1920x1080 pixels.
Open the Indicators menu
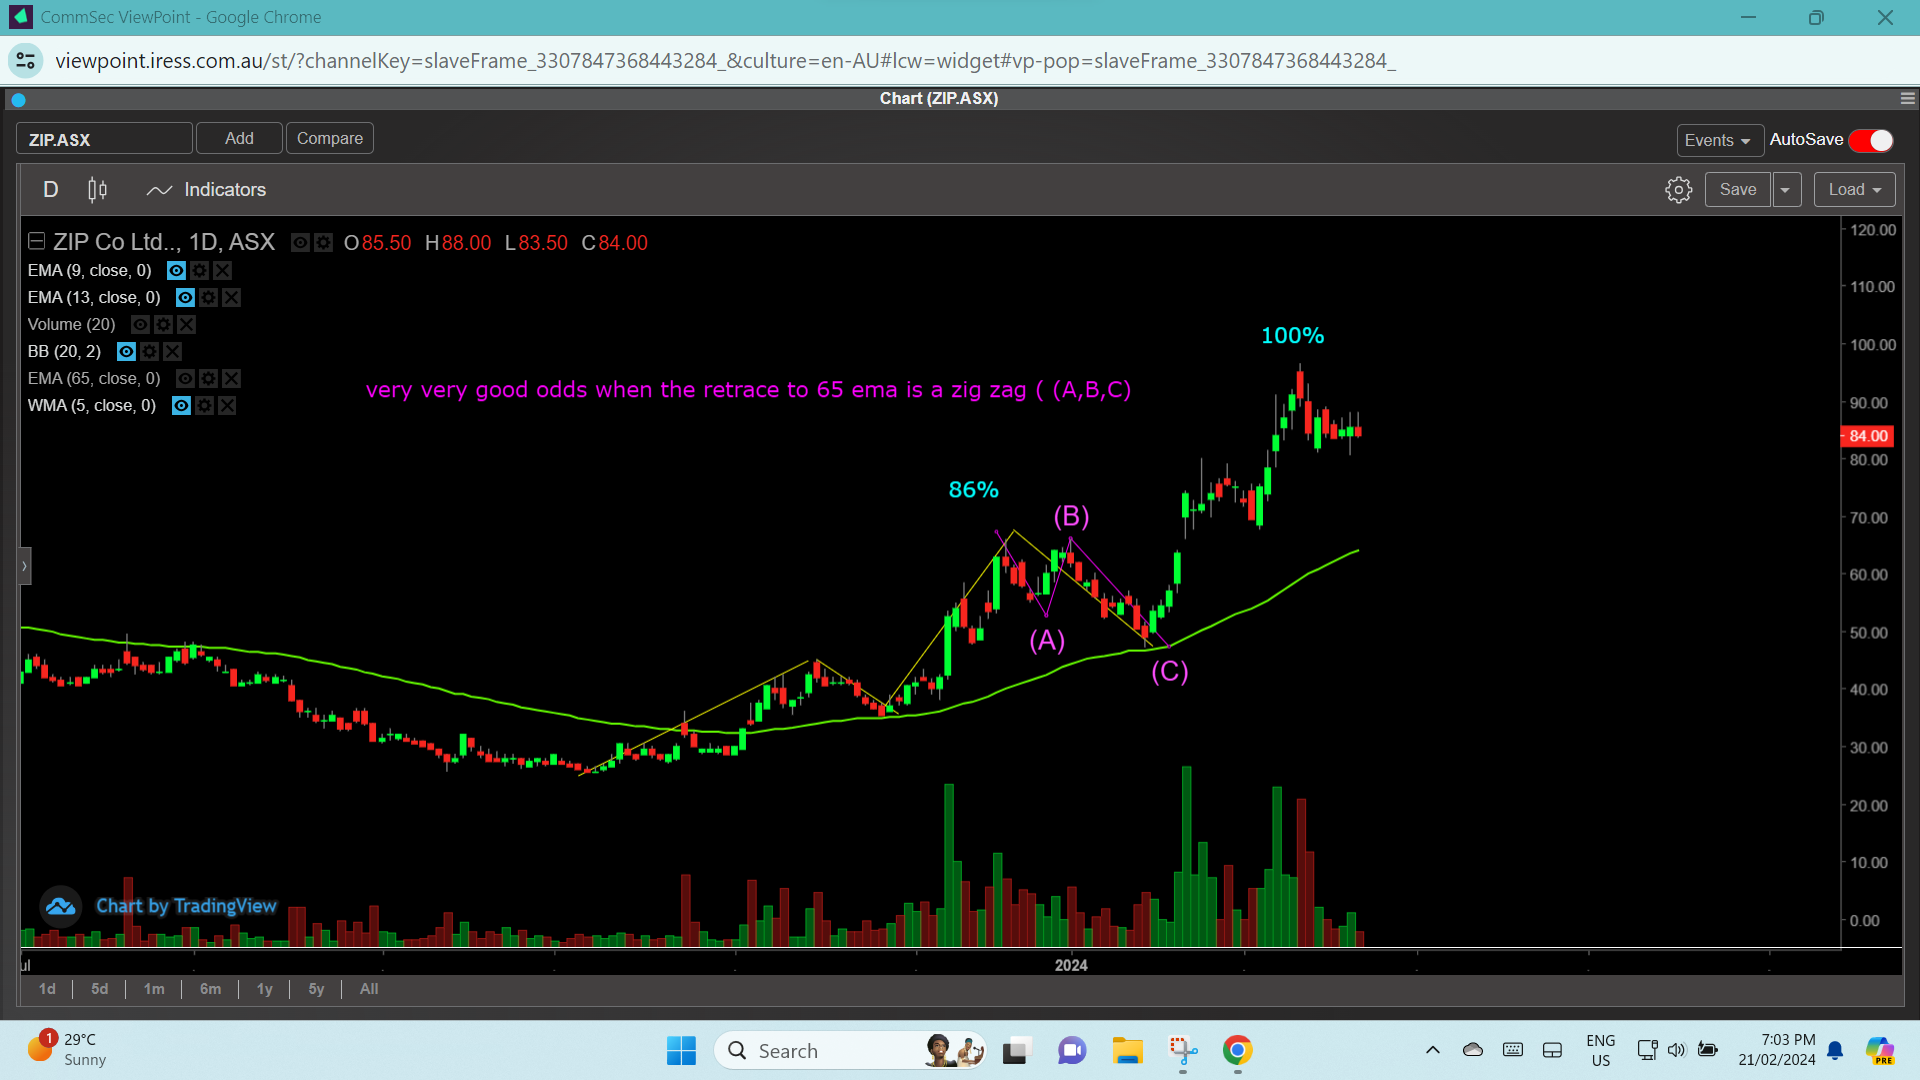206,190
